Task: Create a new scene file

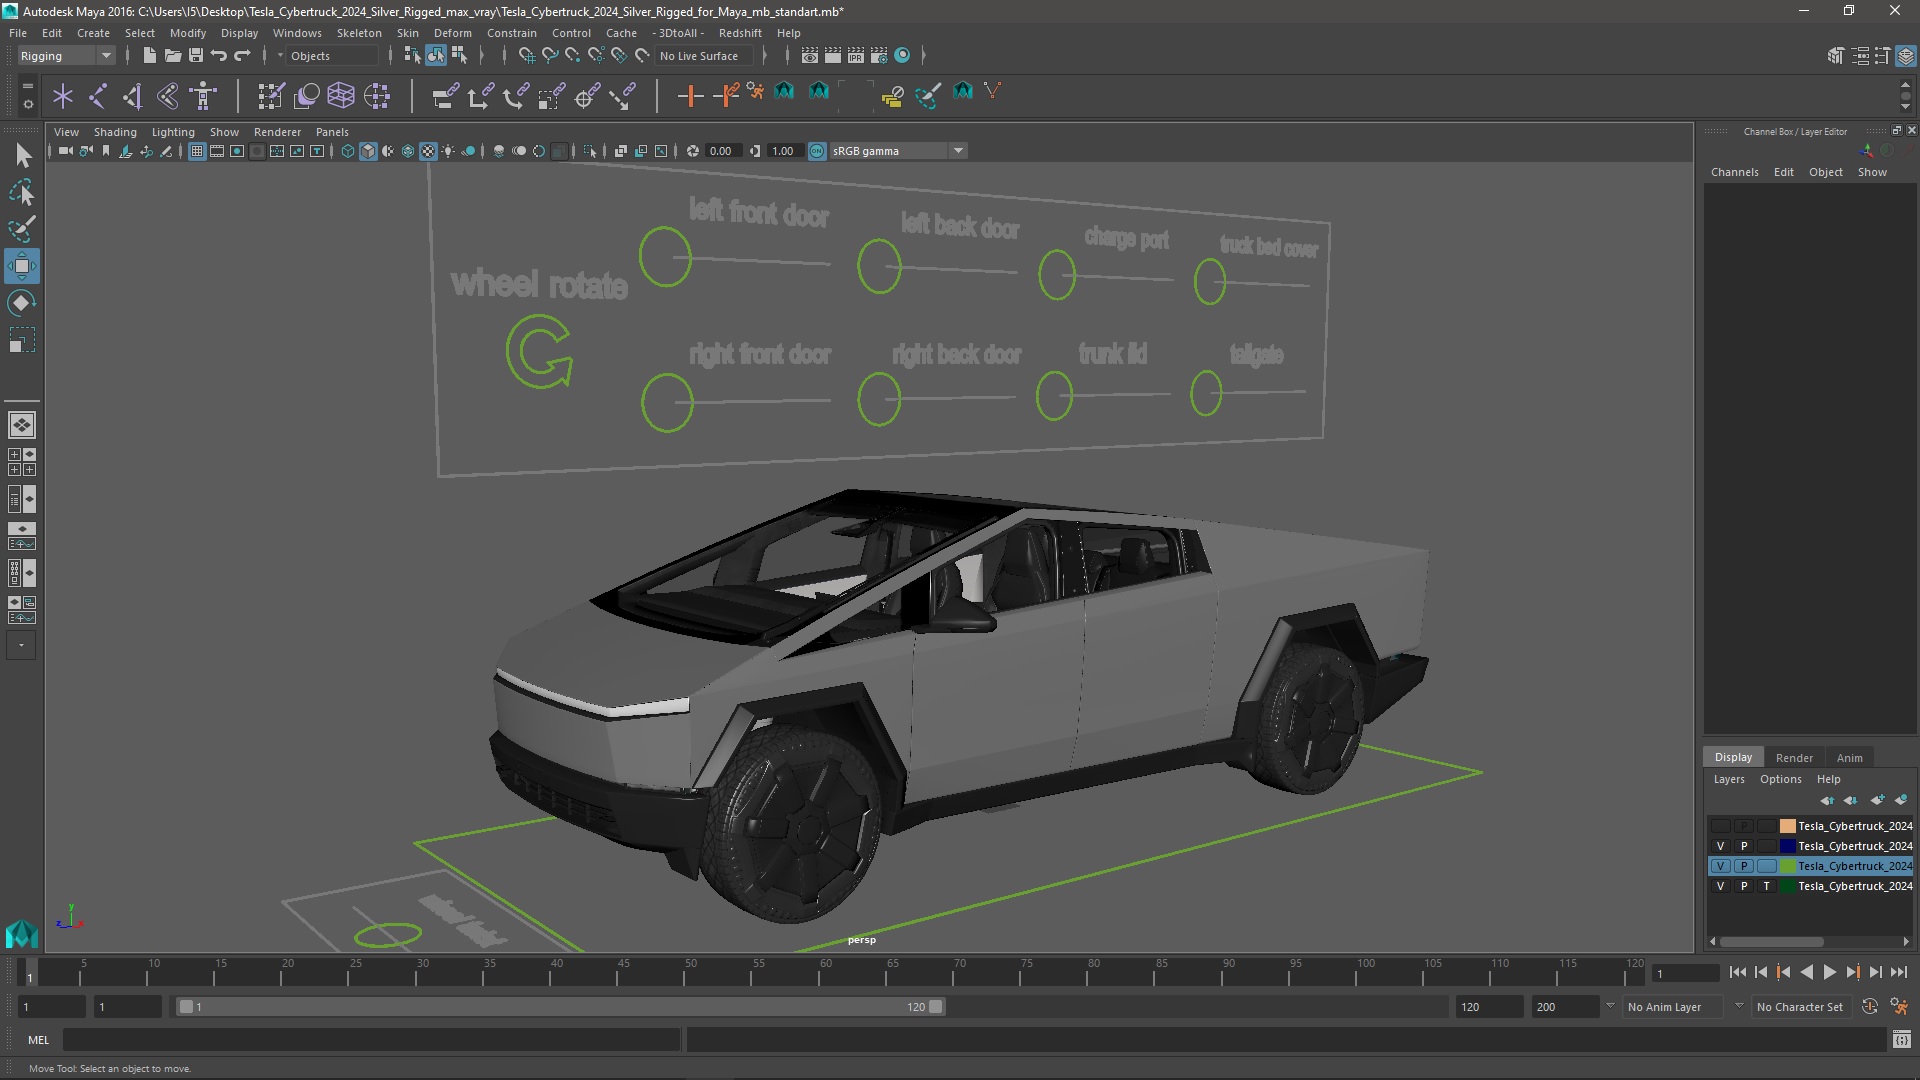Action: 149,56
